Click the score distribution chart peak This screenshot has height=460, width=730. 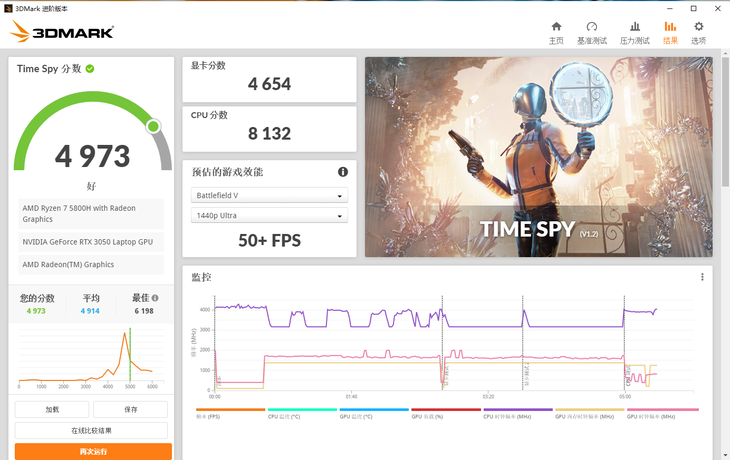click(x=124, y=334)
